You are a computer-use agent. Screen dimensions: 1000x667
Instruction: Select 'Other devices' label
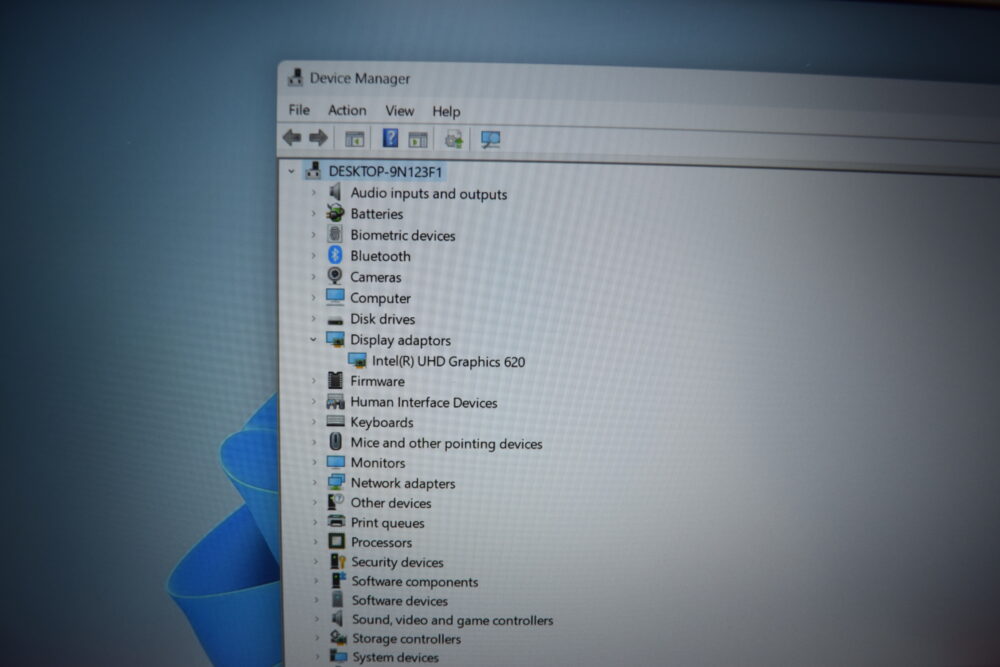(391, 503)
